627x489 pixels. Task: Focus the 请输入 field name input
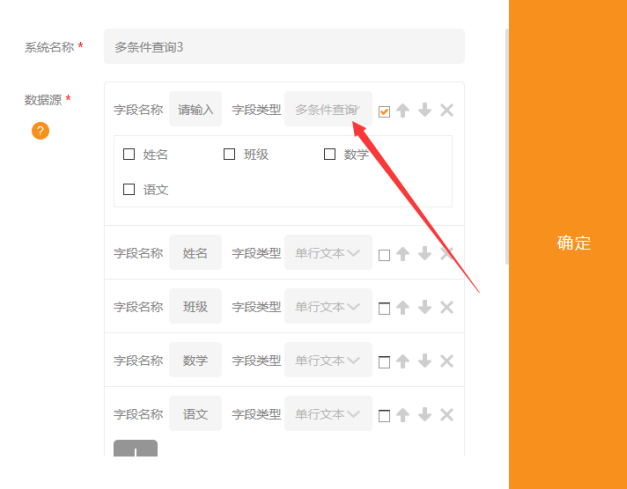[x=195, y=109]
